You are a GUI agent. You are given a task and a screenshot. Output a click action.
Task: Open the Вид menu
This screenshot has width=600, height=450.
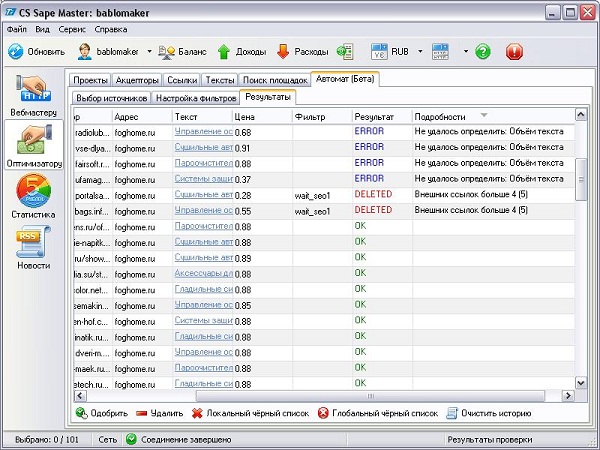pos(42,29)
